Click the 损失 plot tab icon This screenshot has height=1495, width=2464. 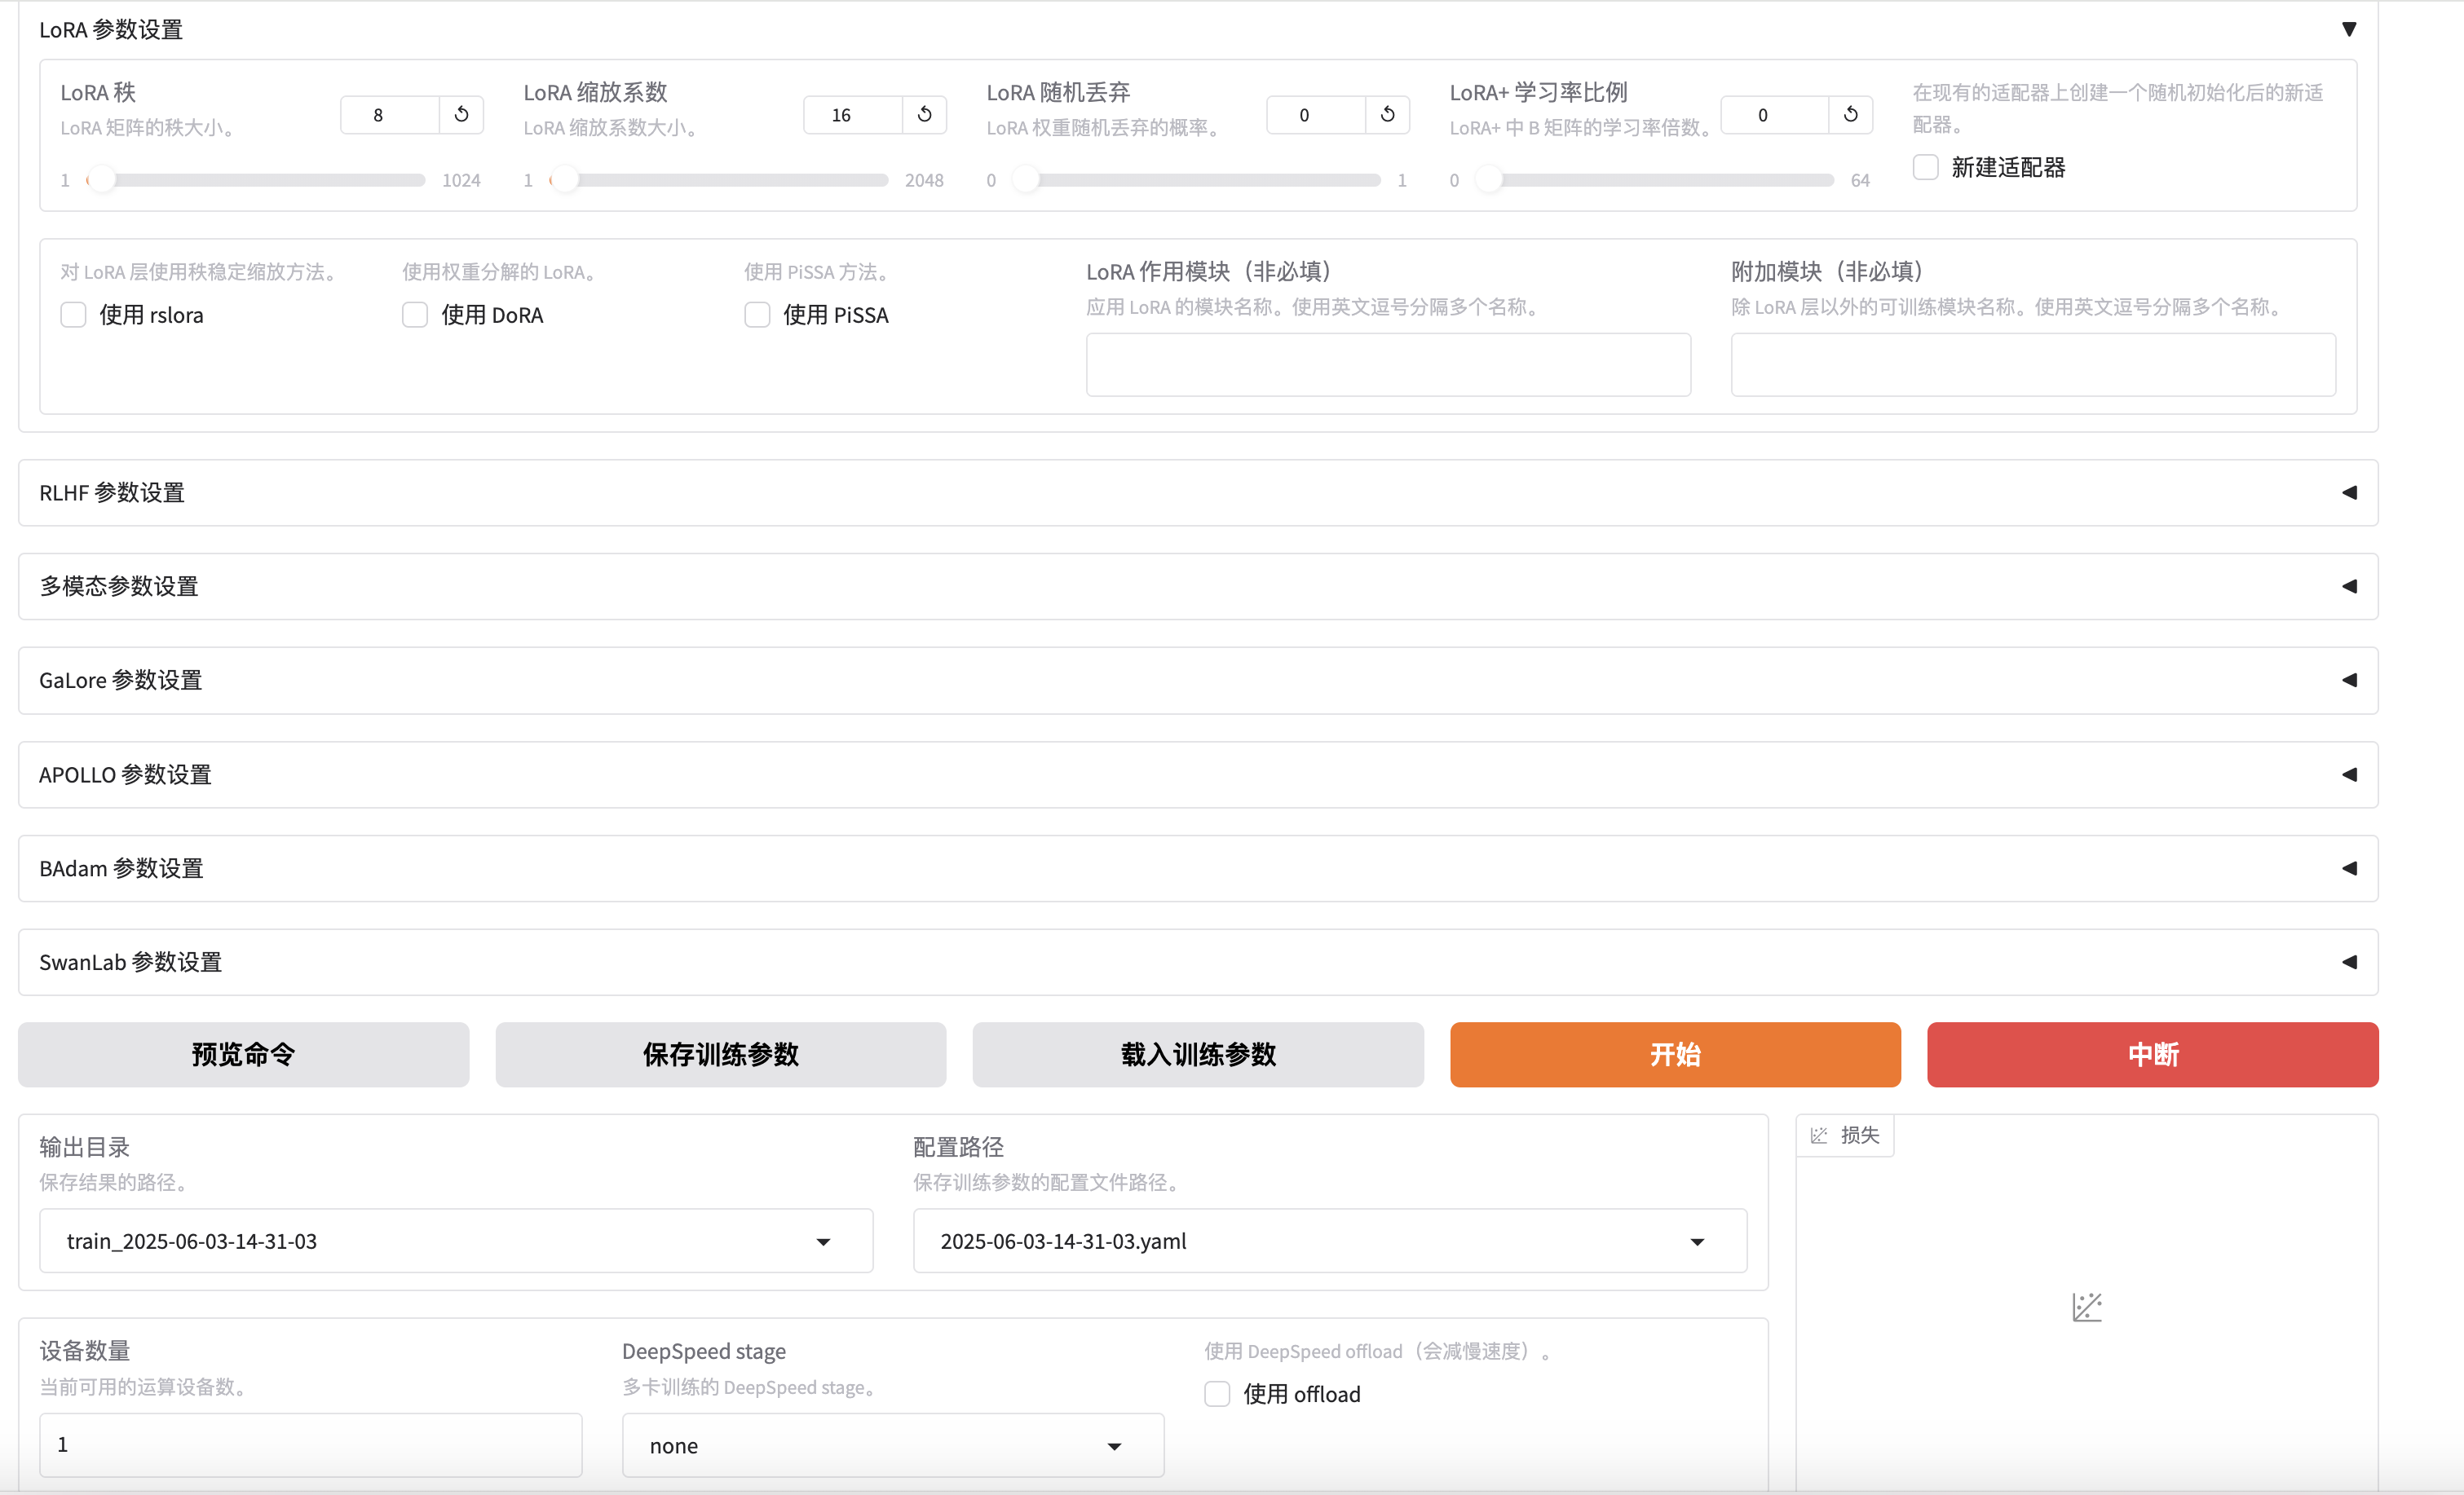pos(1819,1135)
